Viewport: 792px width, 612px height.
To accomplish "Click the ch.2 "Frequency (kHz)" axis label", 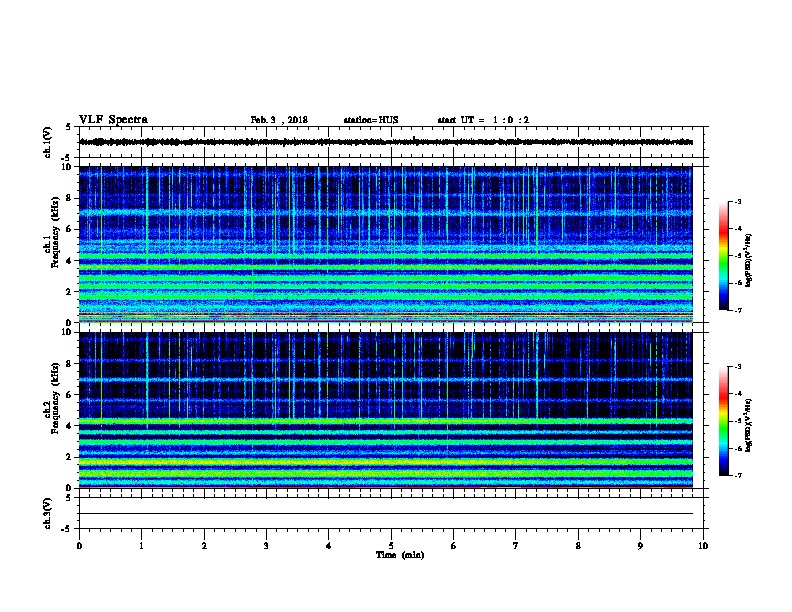I will [x=55, y=398].
